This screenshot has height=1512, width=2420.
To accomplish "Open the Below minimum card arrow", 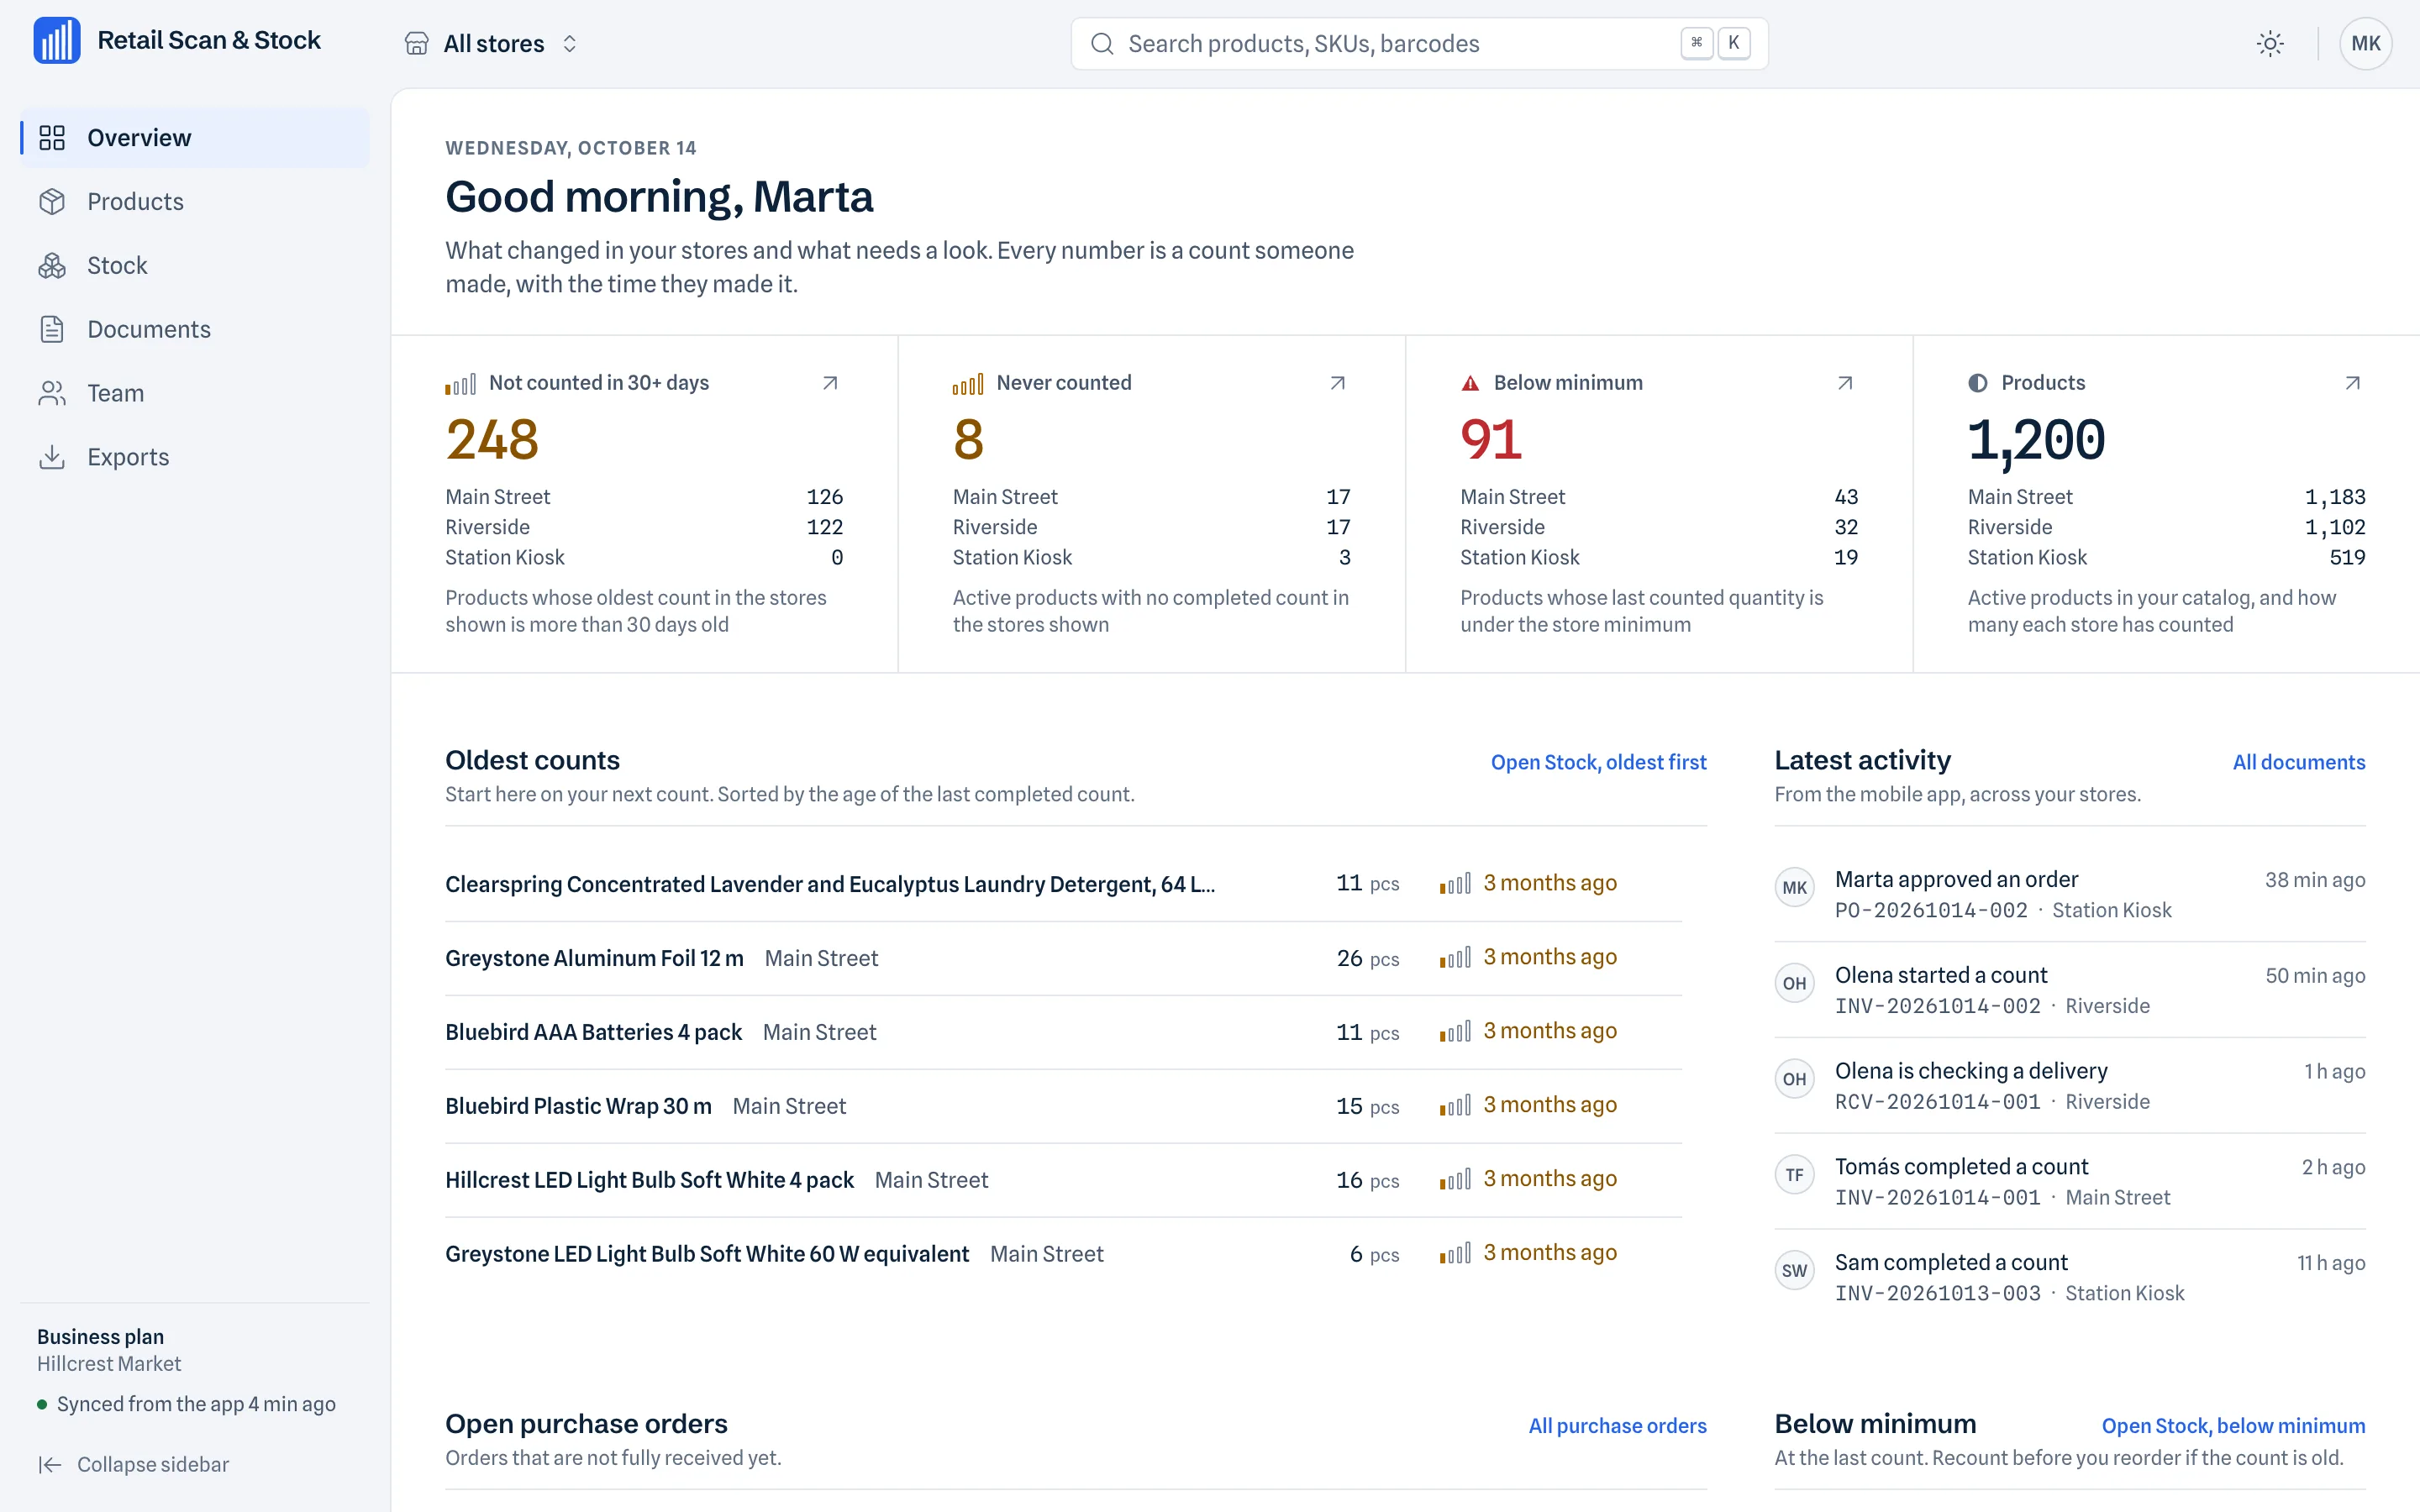I will (x=1845, y=383).
